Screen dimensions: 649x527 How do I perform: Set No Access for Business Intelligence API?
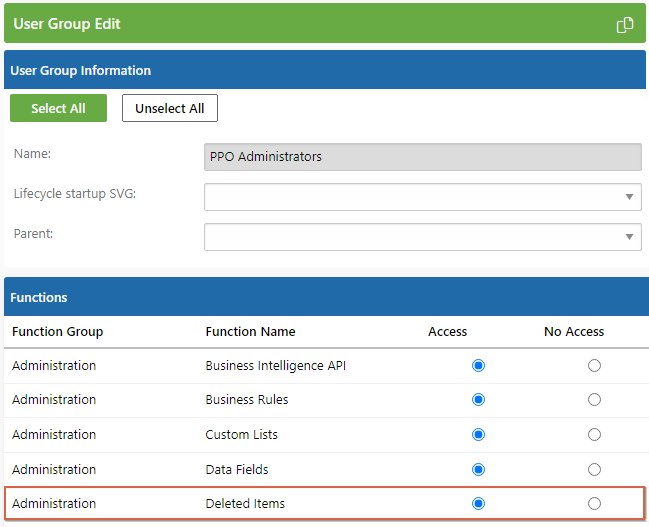[x=594, y=366]
